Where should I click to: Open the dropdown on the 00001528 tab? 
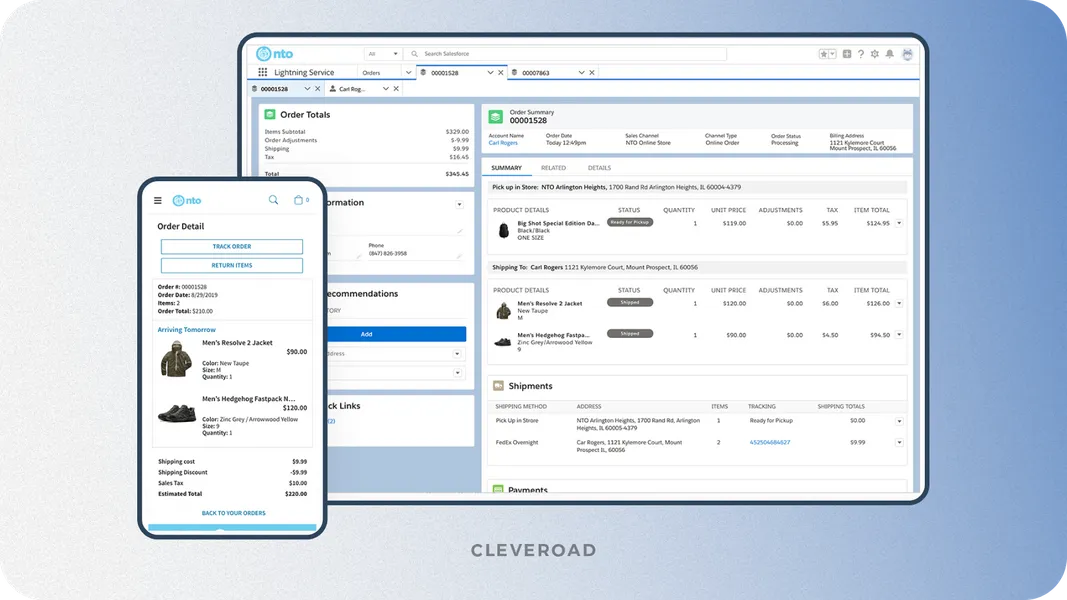coord(489,72)
